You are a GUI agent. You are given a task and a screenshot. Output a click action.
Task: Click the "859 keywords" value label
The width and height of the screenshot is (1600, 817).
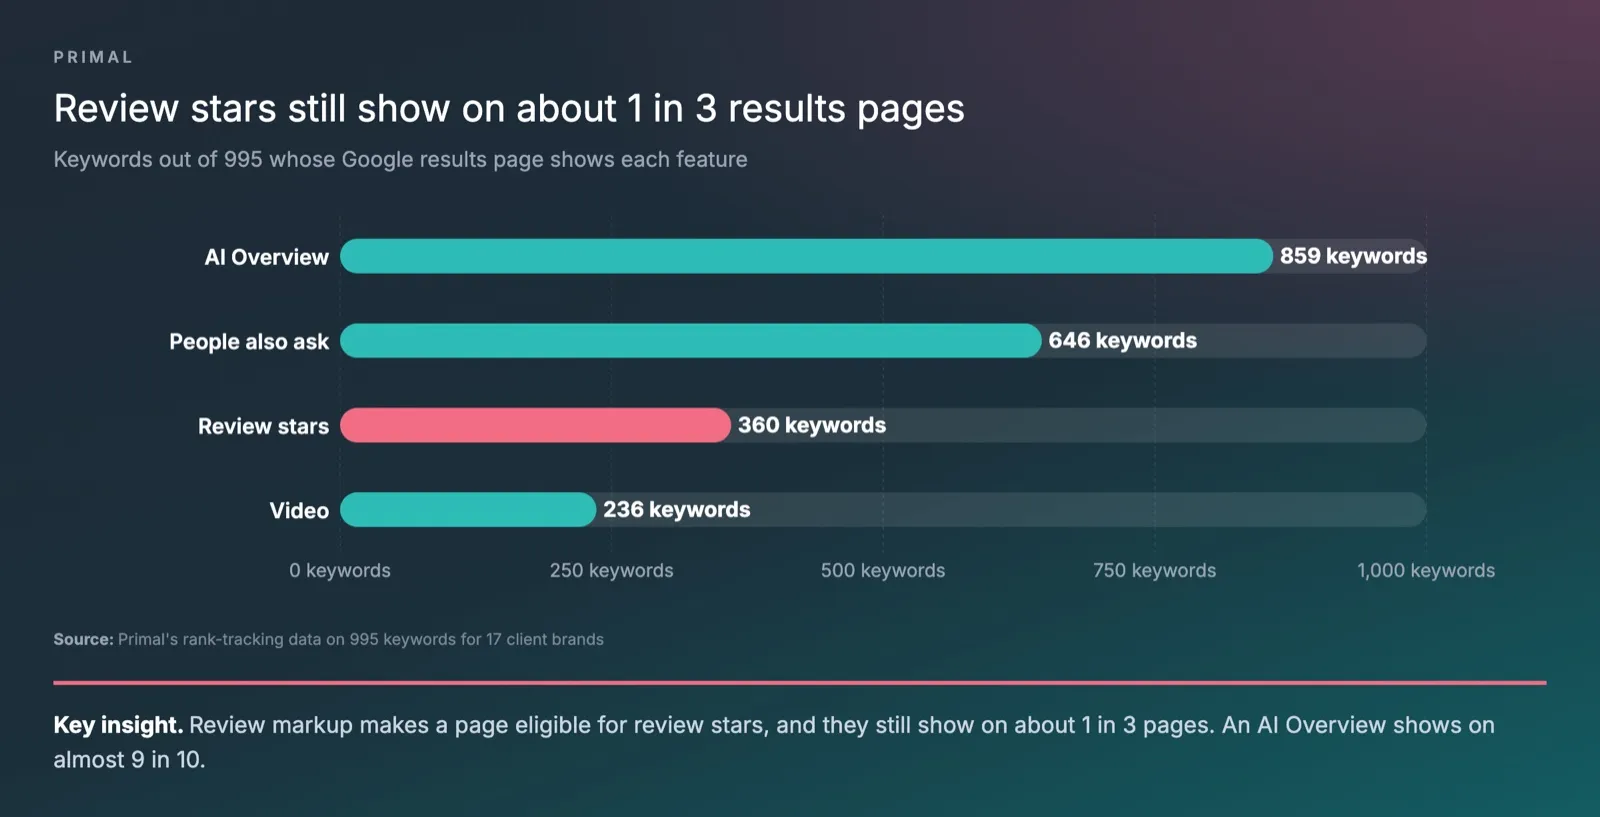[1353, 256]
